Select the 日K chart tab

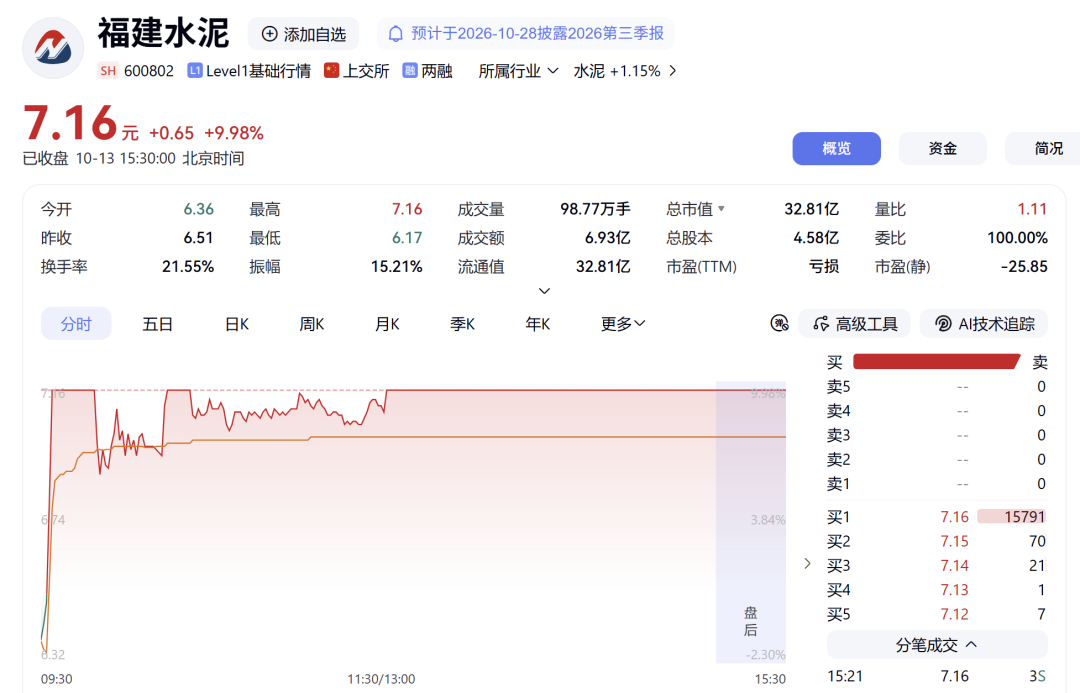point(236,324)
